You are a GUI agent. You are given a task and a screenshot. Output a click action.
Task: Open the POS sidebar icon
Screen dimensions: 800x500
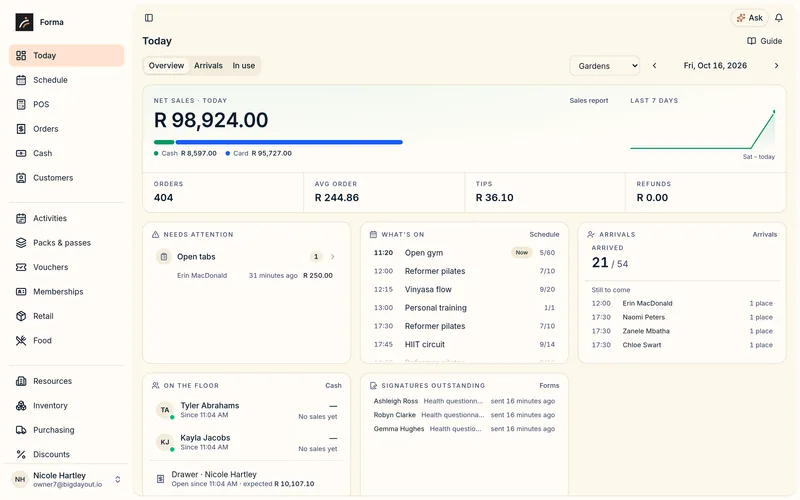[21, 105]
